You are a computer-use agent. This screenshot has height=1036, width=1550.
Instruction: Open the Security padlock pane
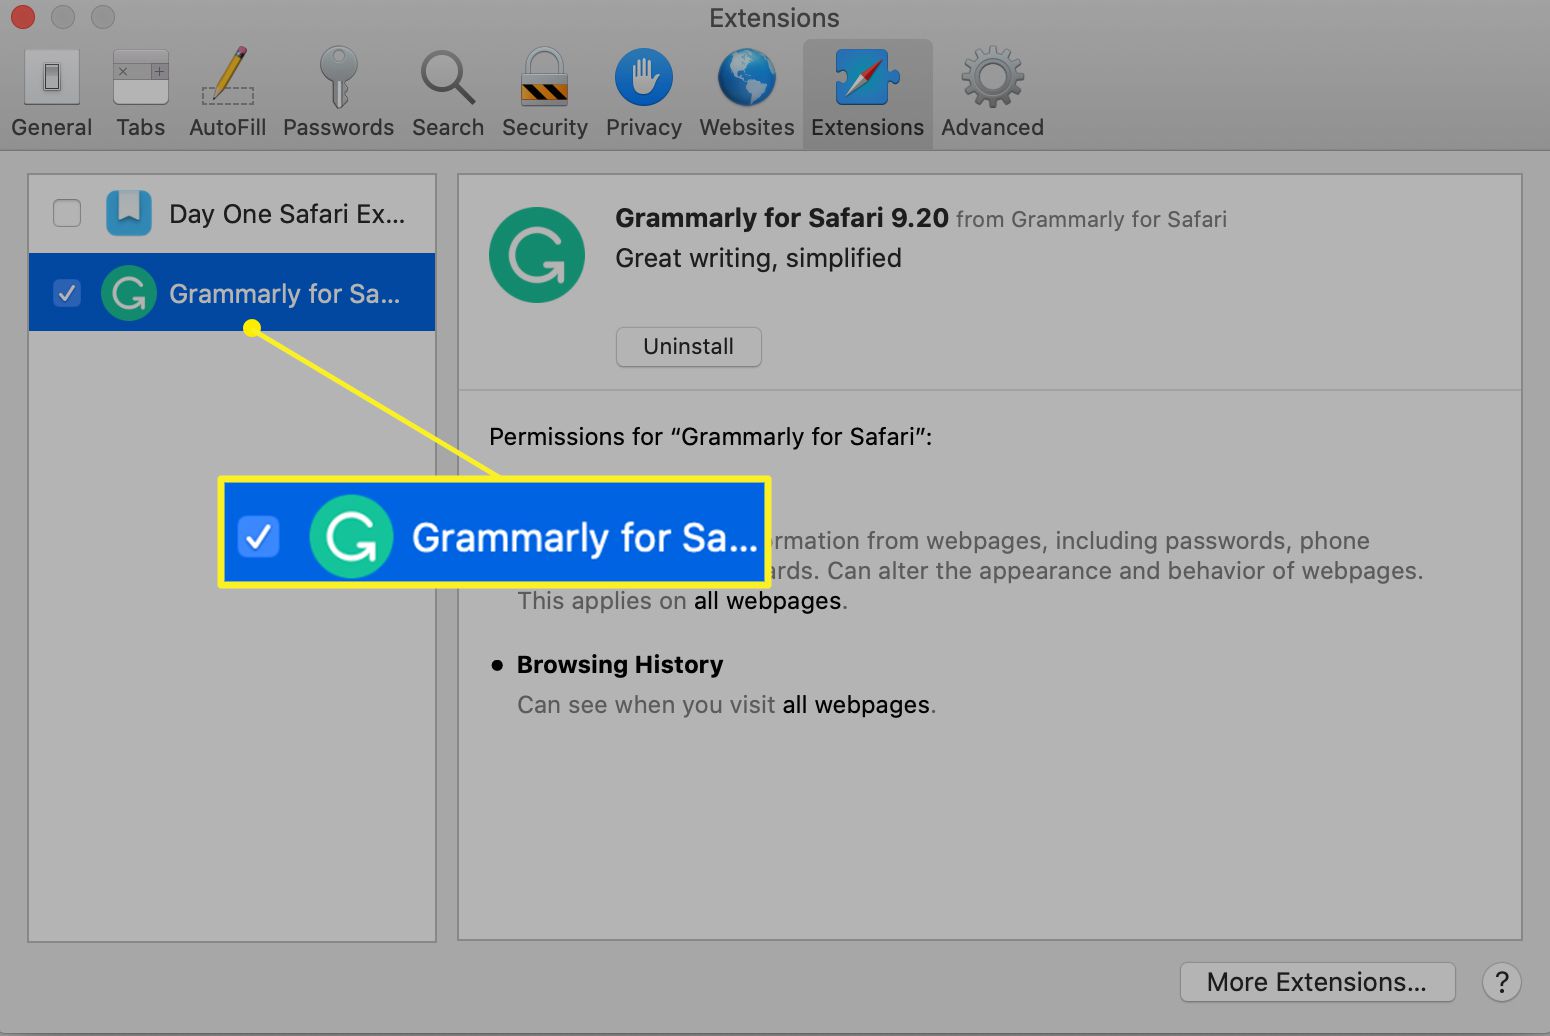545,94
